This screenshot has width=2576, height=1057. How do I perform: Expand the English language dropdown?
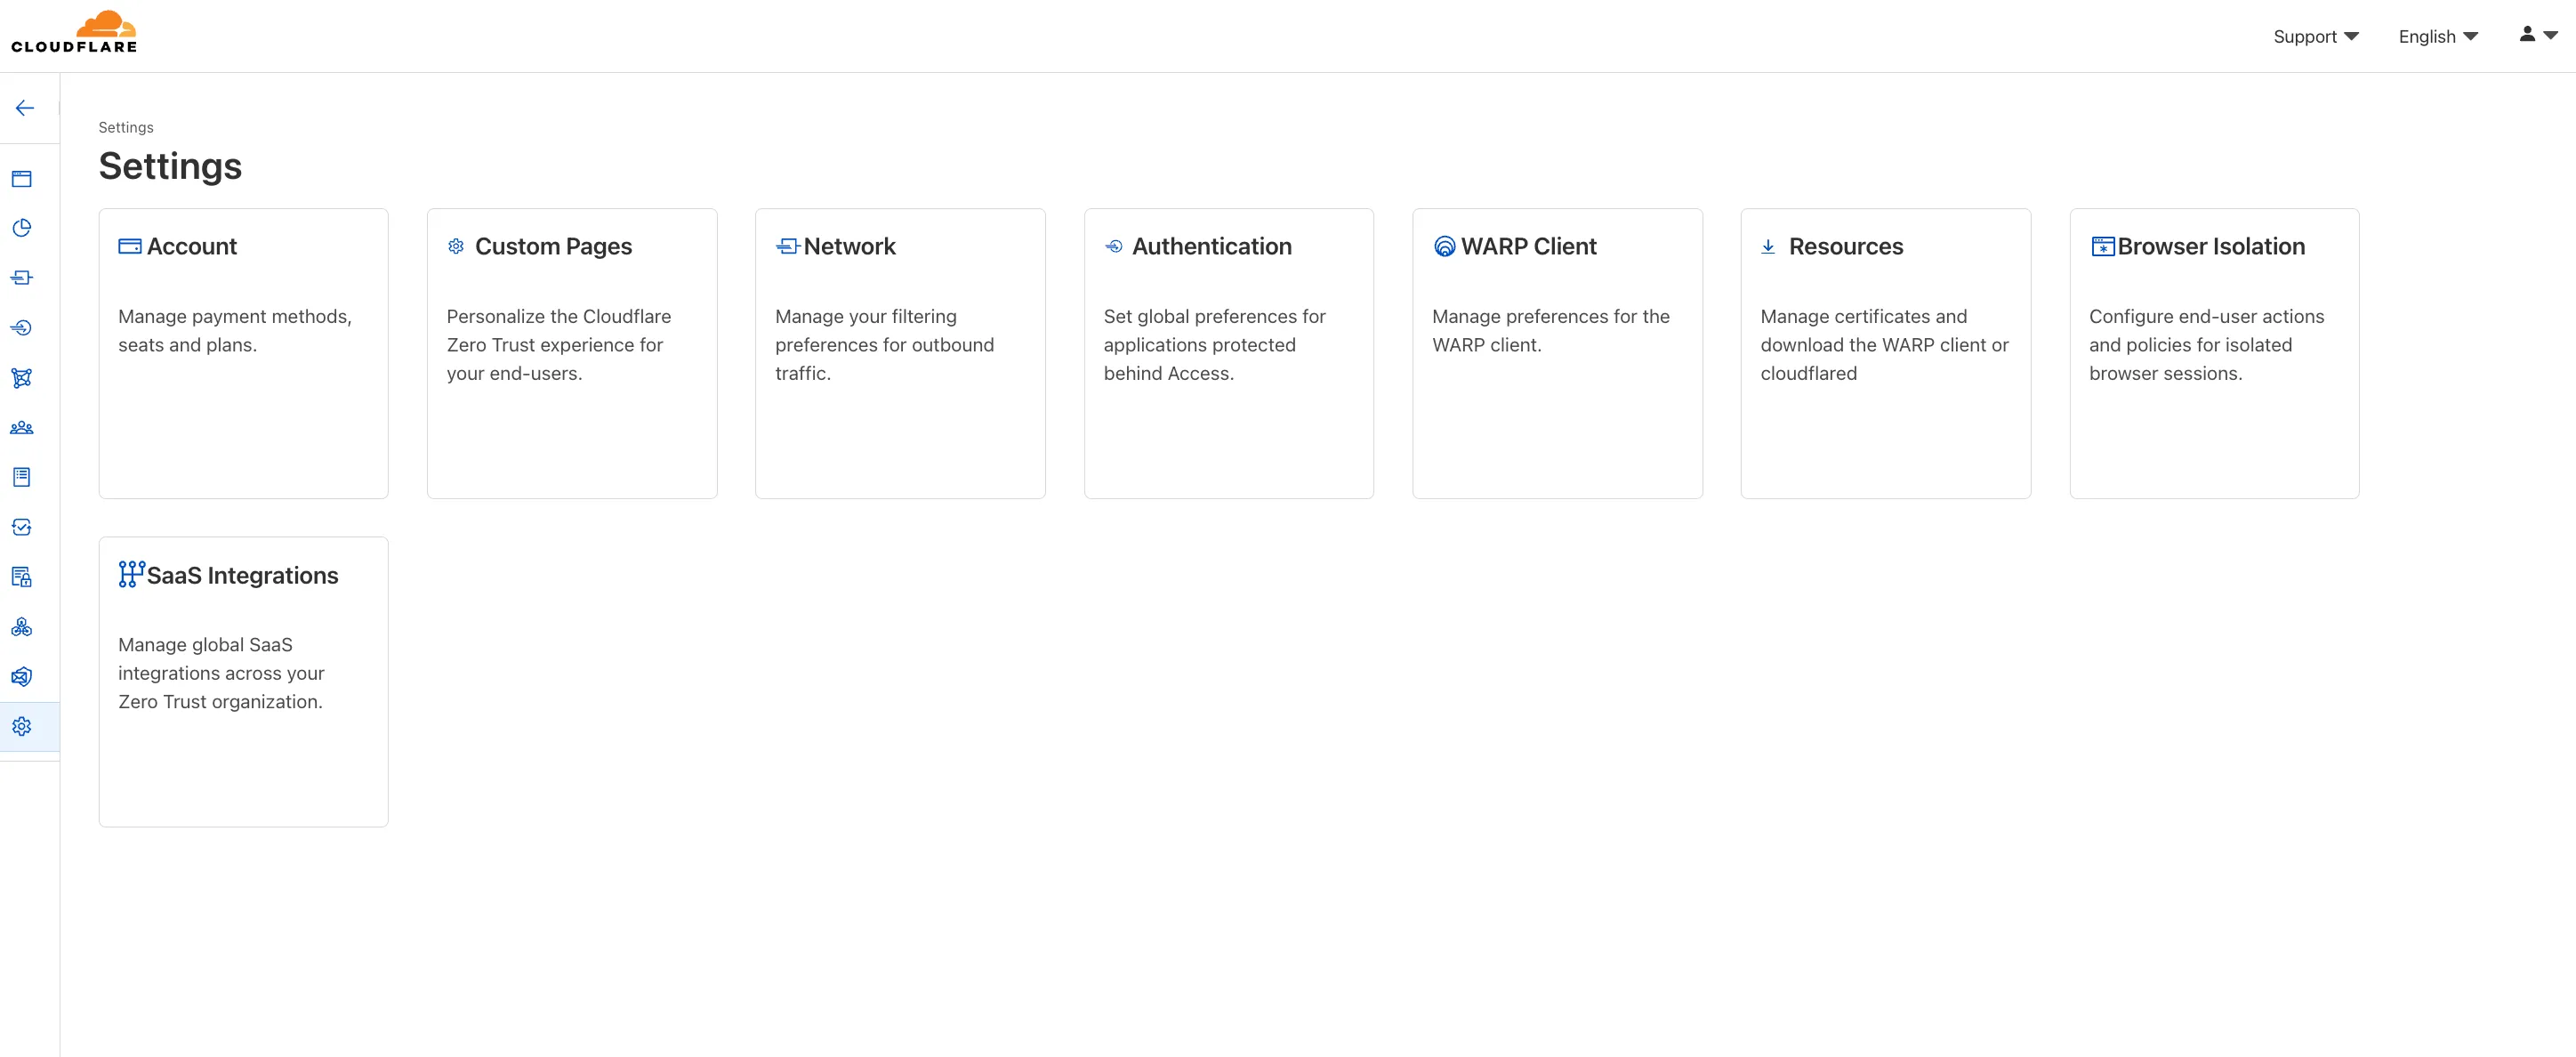[x=2438, y=37]
